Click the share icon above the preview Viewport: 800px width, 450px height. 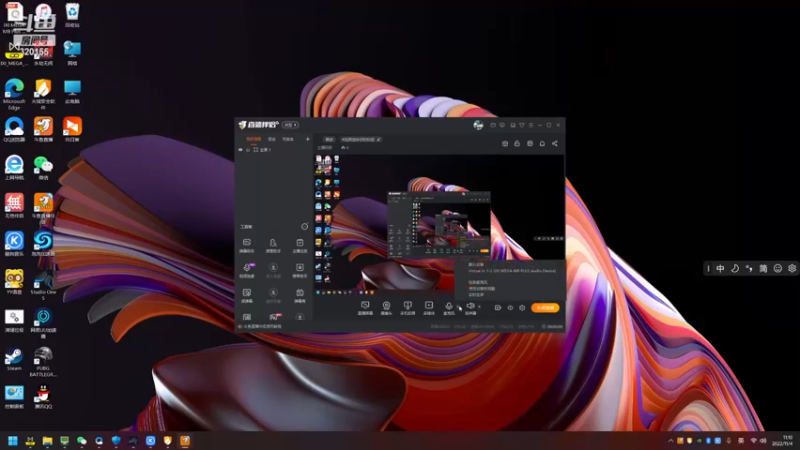pos(555,144)
